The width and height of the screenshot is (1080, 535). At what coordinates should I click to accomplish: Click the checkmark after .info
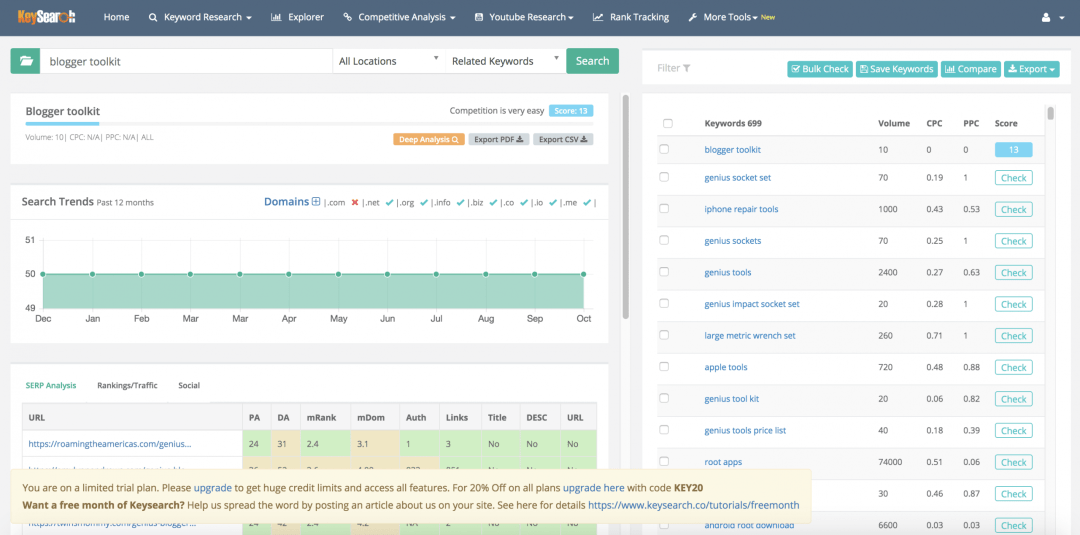[460, 202]
